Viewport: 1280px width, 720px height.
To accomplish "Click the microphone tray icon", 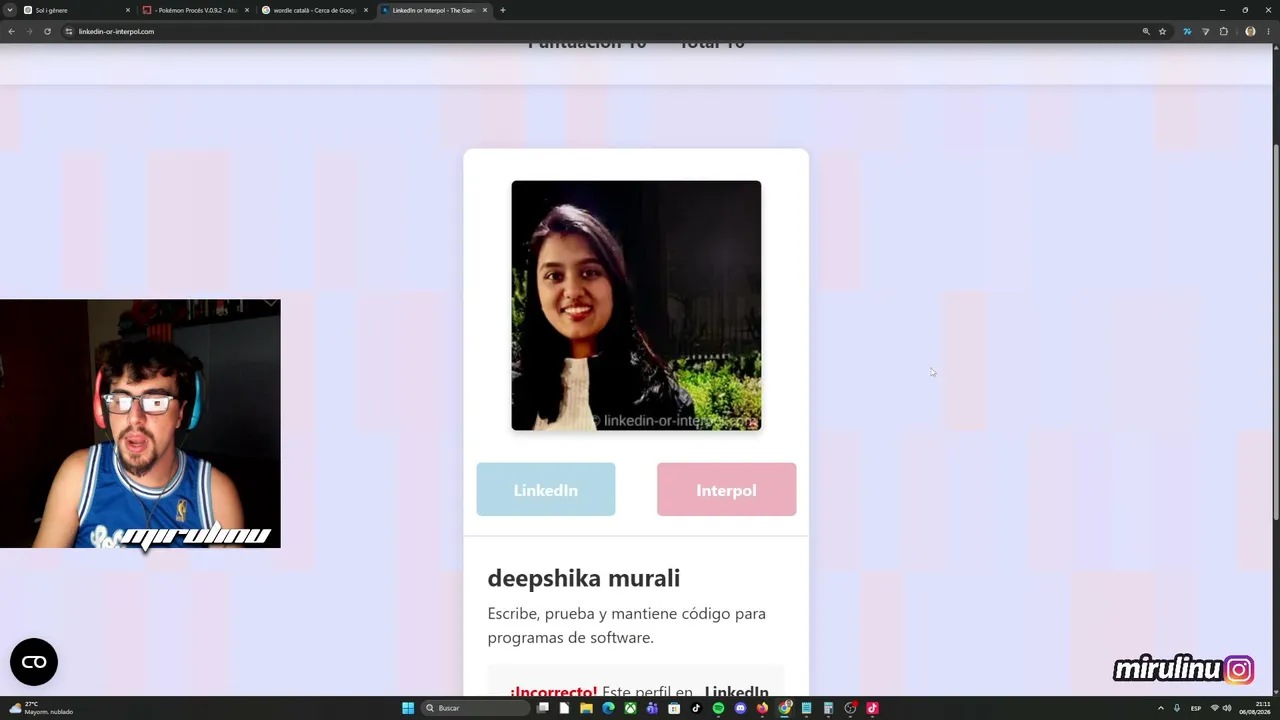I will pos(1177,708).
